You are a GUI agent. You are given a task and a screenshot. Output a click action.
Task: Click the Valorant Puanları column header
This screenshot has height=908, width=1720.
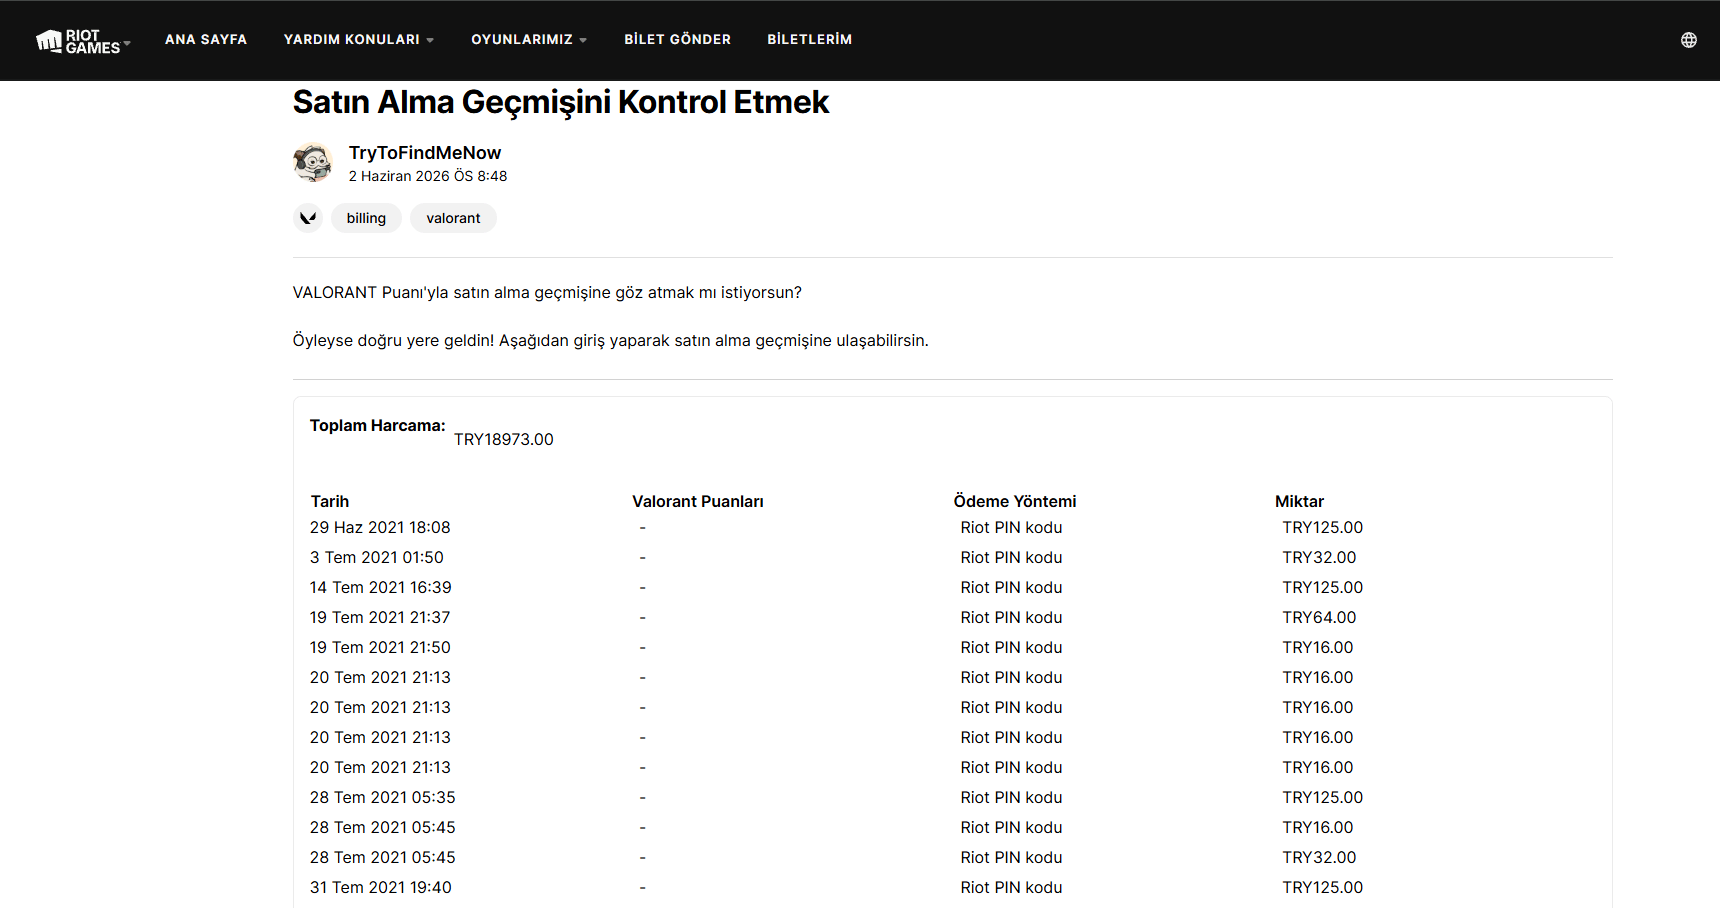698,502
